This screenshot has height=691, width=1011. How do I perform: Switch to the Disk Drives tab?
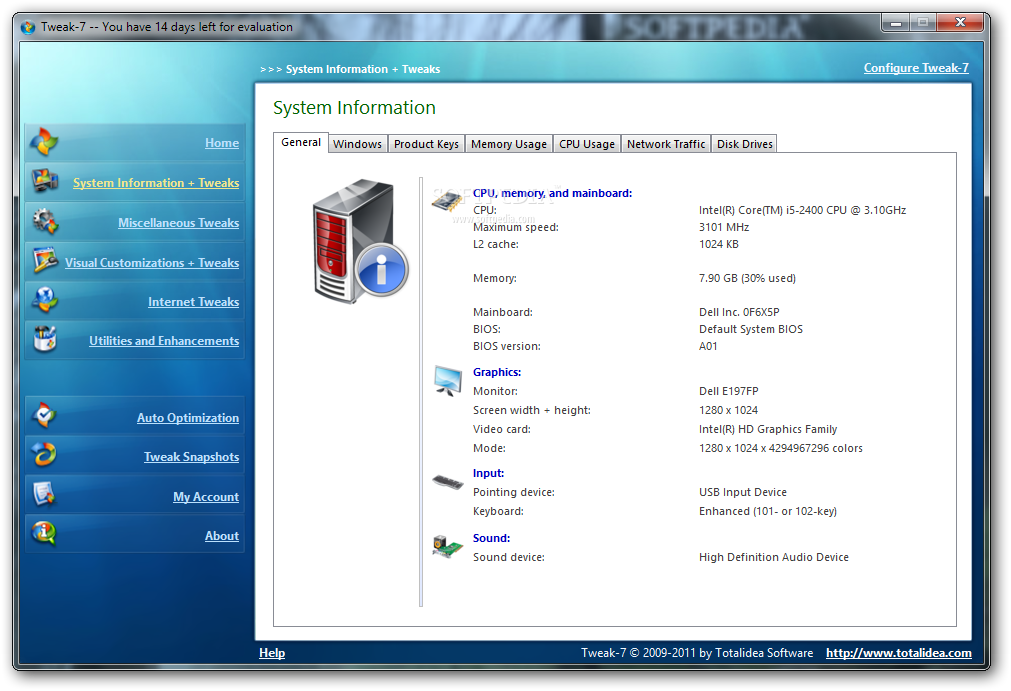coord(745,144)
